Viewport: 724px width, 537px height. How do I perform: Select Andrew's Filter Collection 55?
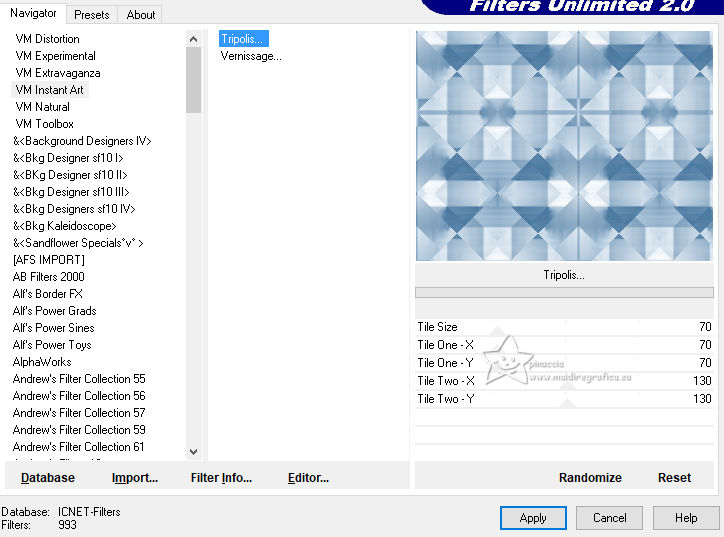(79, 379)
